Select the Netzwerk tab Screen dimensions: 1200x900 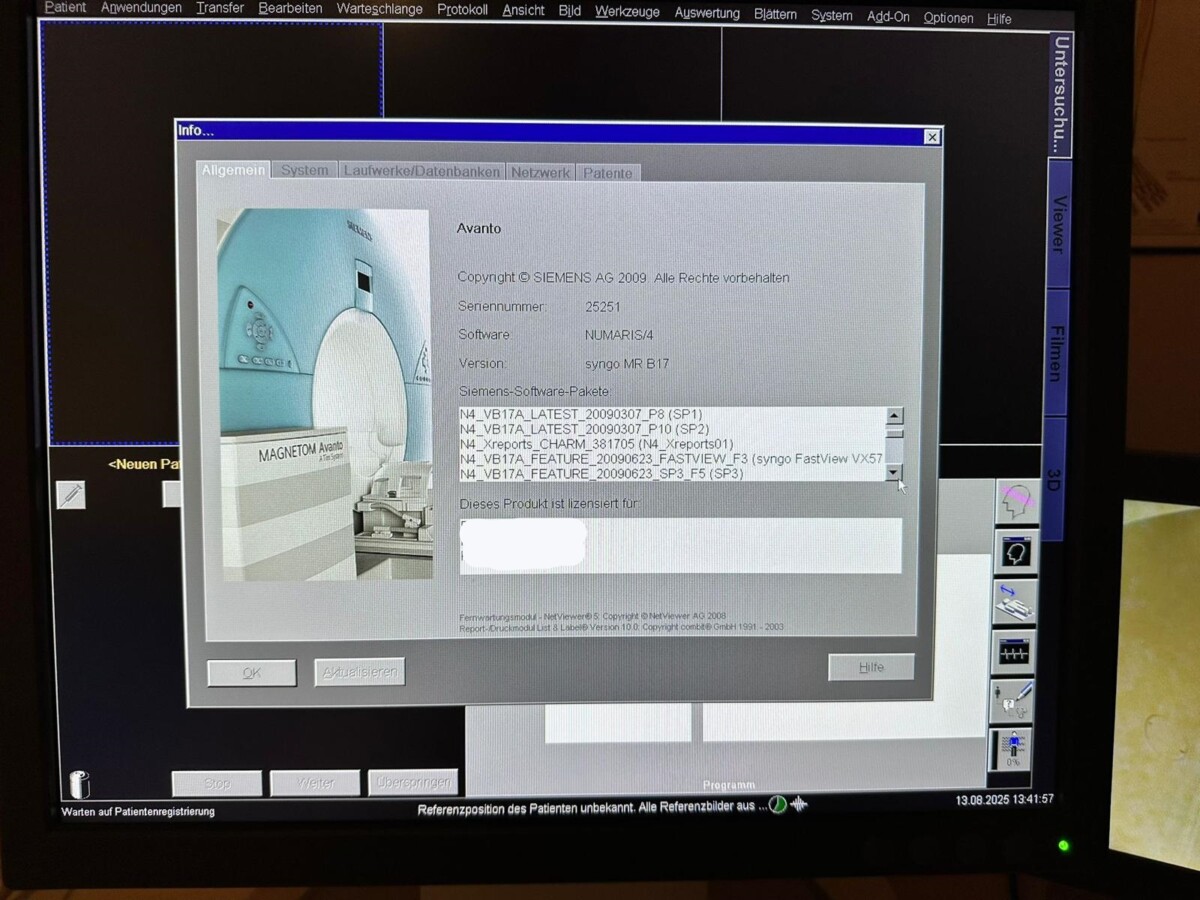pos(540,173)
